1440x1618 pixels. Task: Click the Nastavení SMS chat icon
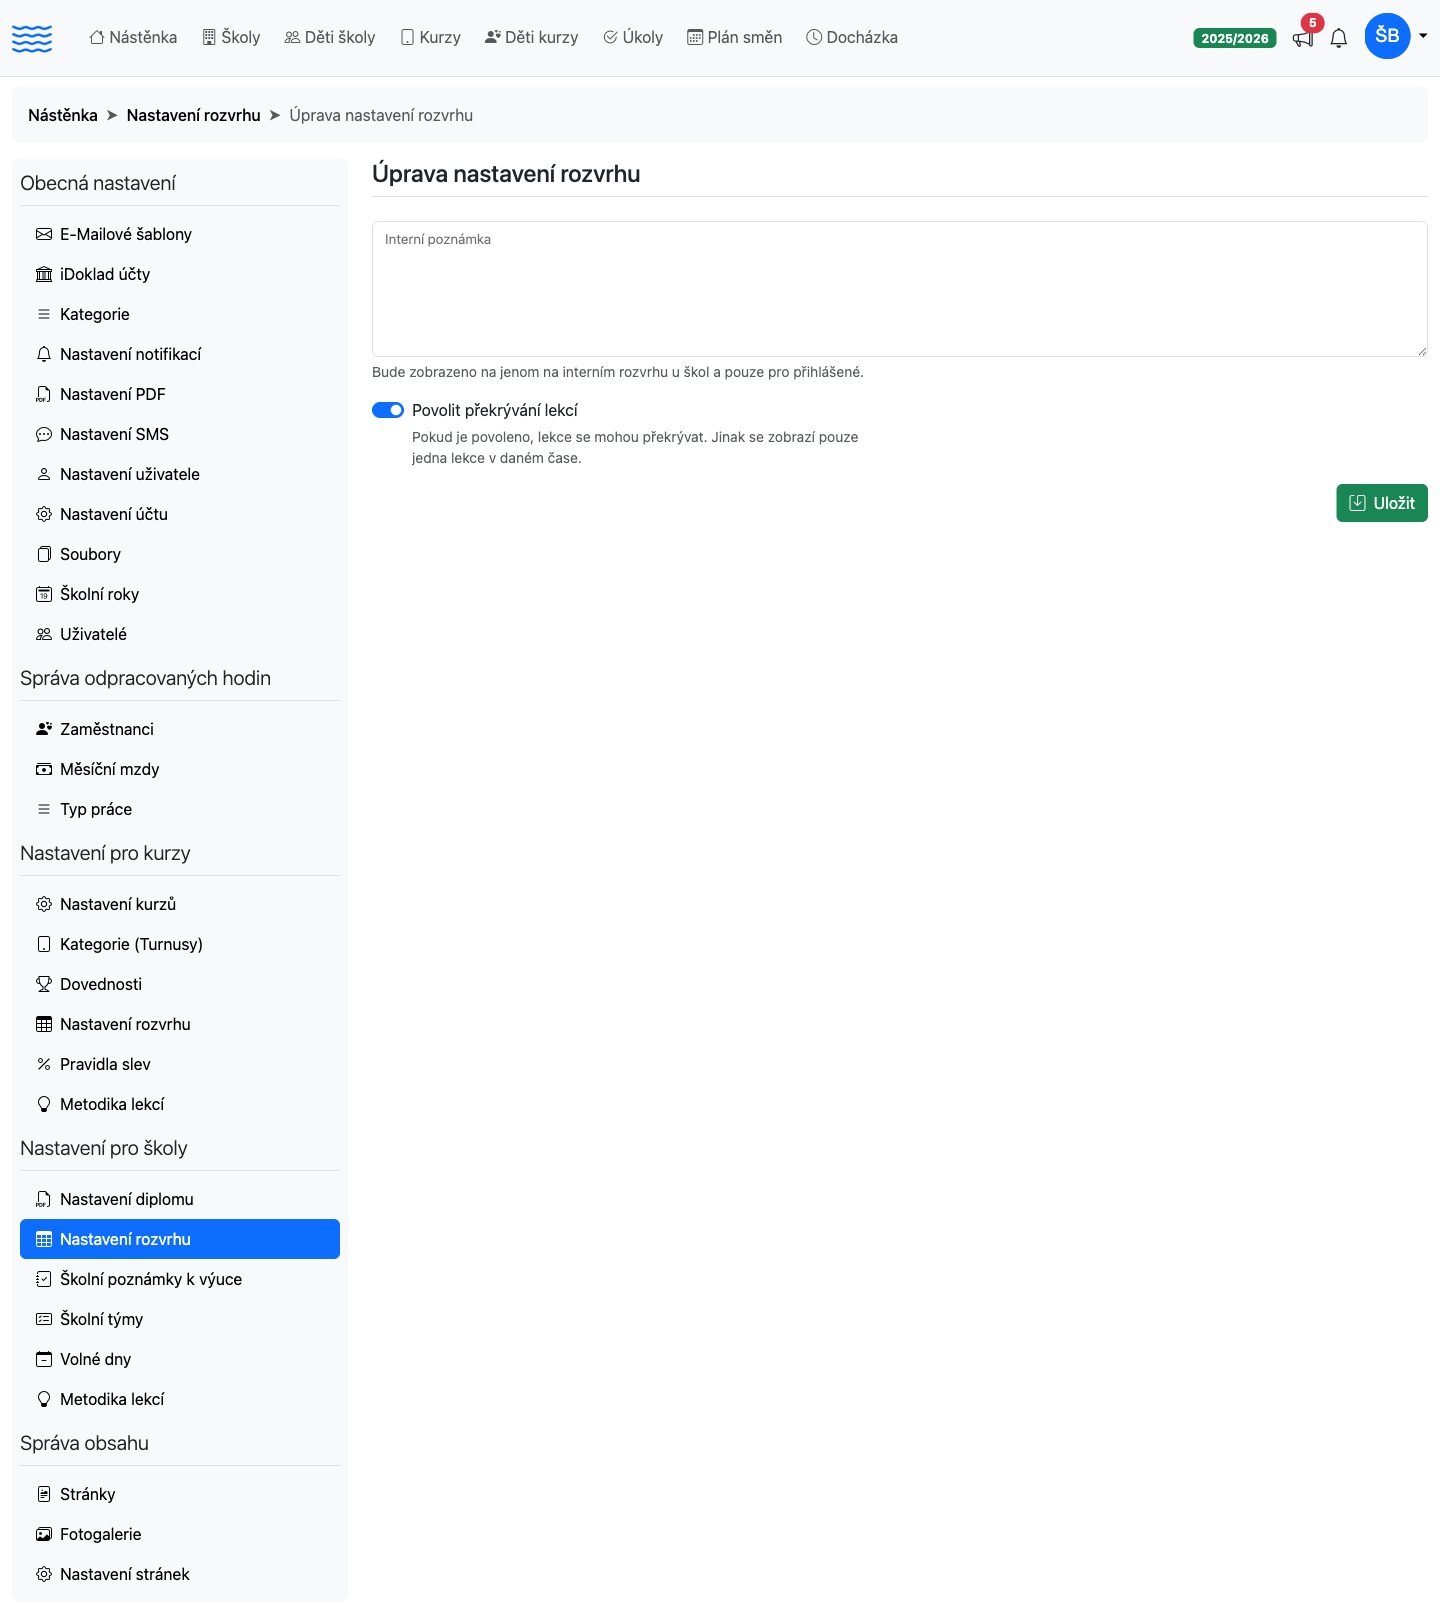(x=44, y=434)
